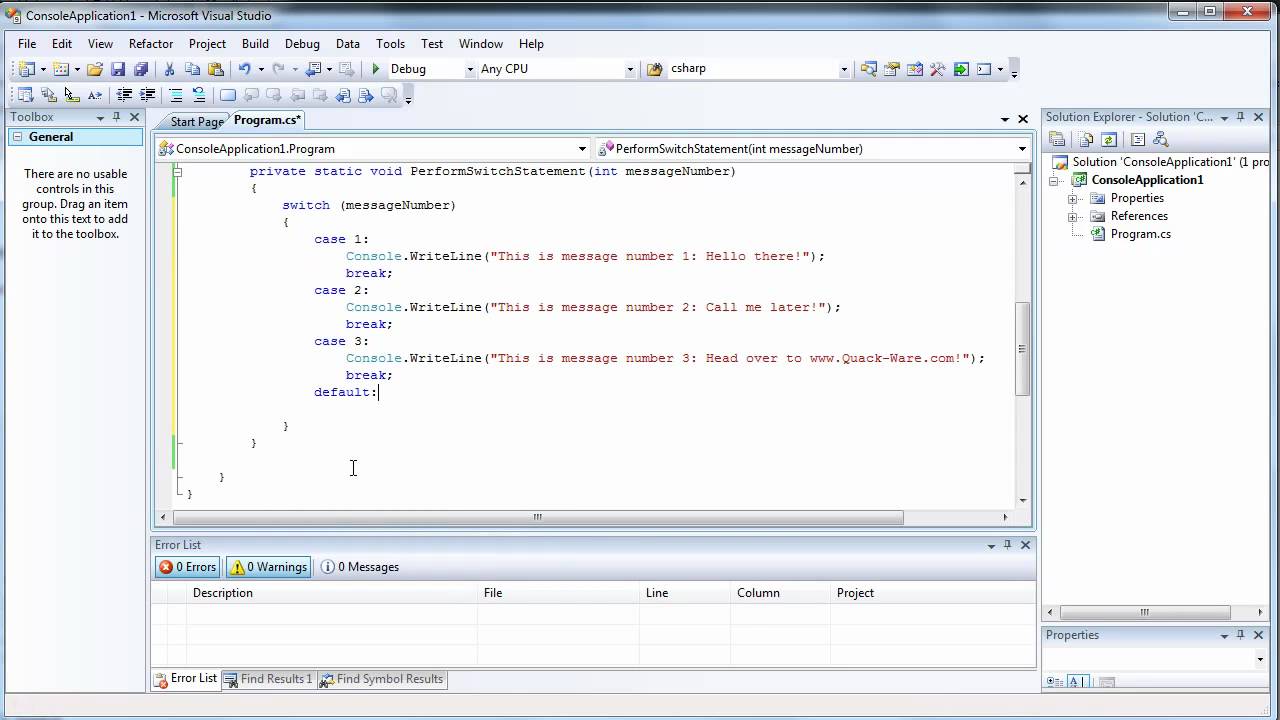Toggle the 0 Errors filter

pyautogui.click(x=187, y=567)
